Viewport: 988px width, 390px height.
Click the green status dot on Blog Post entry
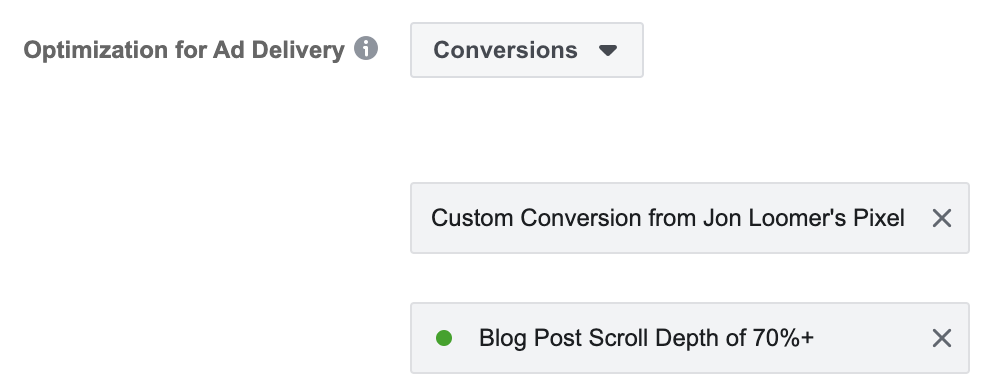click(x=444, y=338)
